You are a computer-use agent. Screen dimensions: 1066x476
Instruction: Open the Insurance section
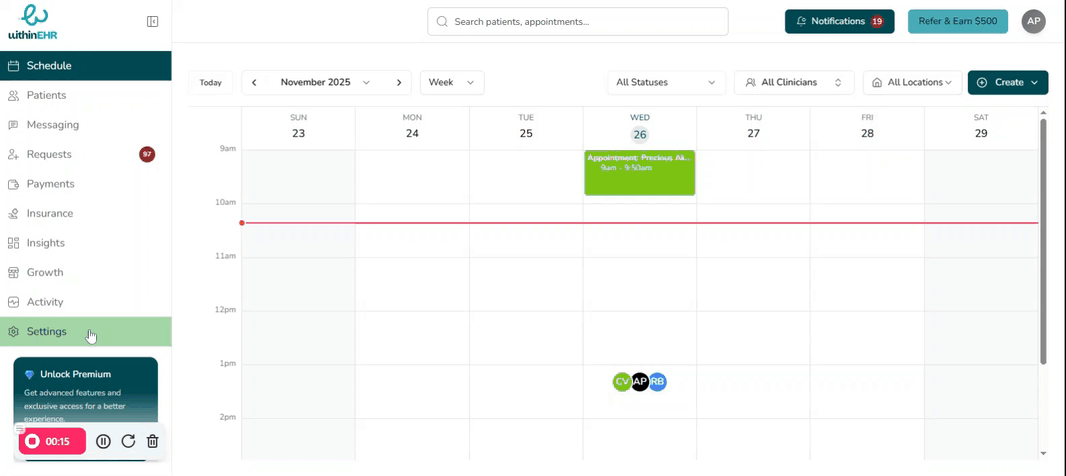(x=86, y=214)
